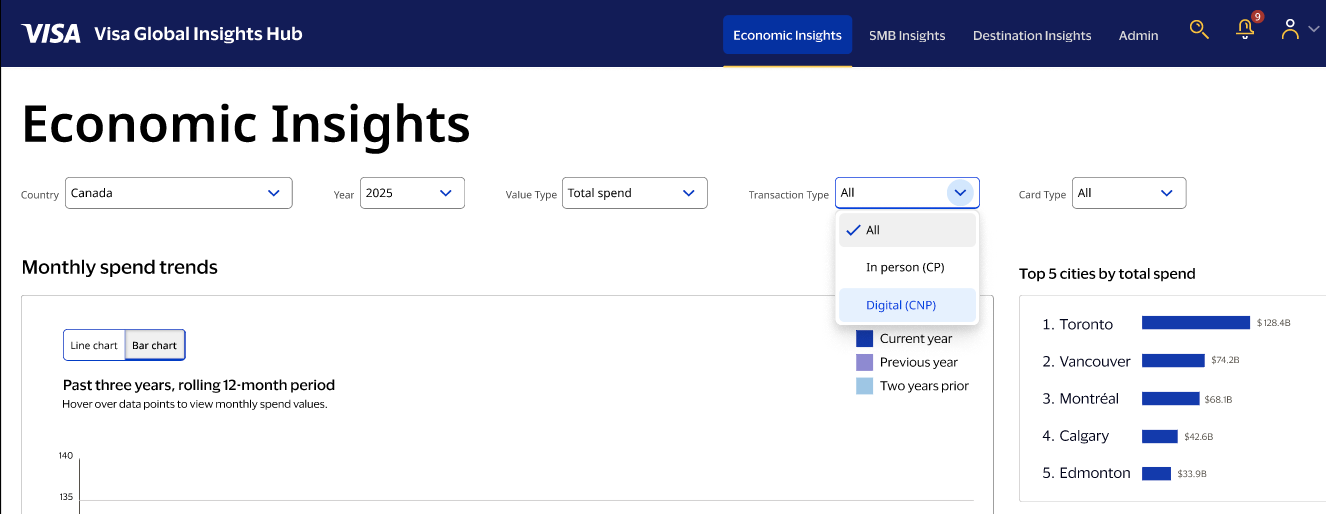Expand the user account menu chevron
Viewport: 1326px width, 514px height.
(x=1314, y=30)
